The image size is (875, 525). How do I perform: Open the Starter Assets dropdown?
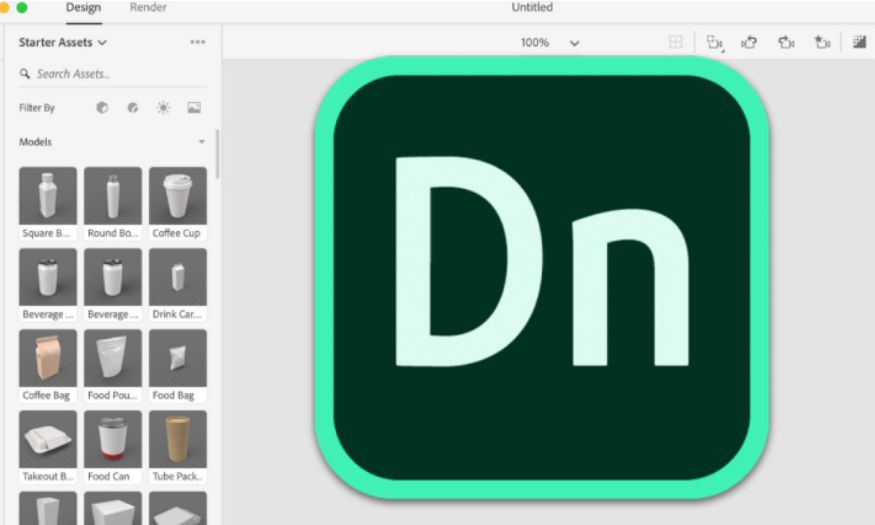(x=62, y=42)
